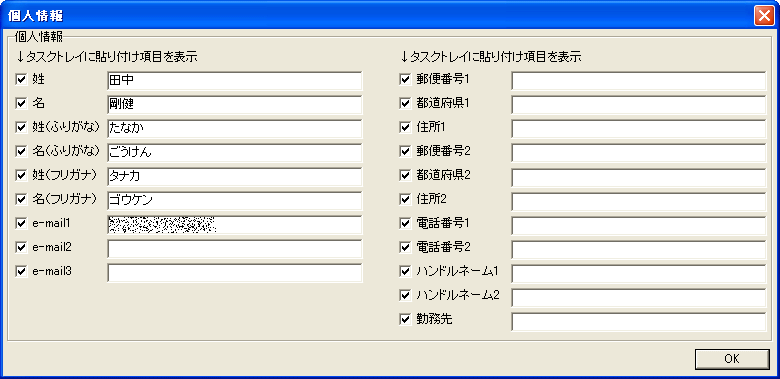
Task: Uncheck the e-mail3 checkbox
Action: point(21,271)
